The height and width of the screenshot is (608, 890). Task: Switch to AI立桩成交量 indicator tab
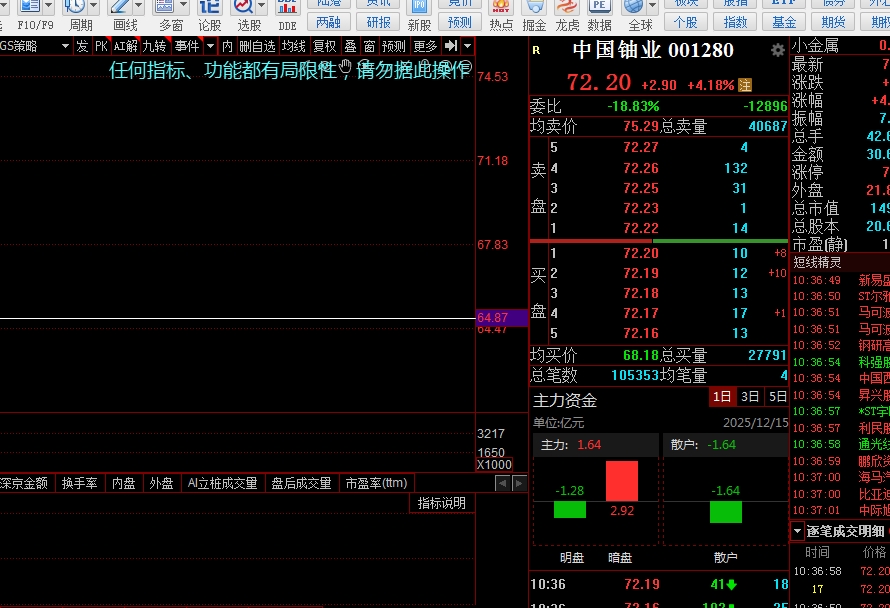222,483
